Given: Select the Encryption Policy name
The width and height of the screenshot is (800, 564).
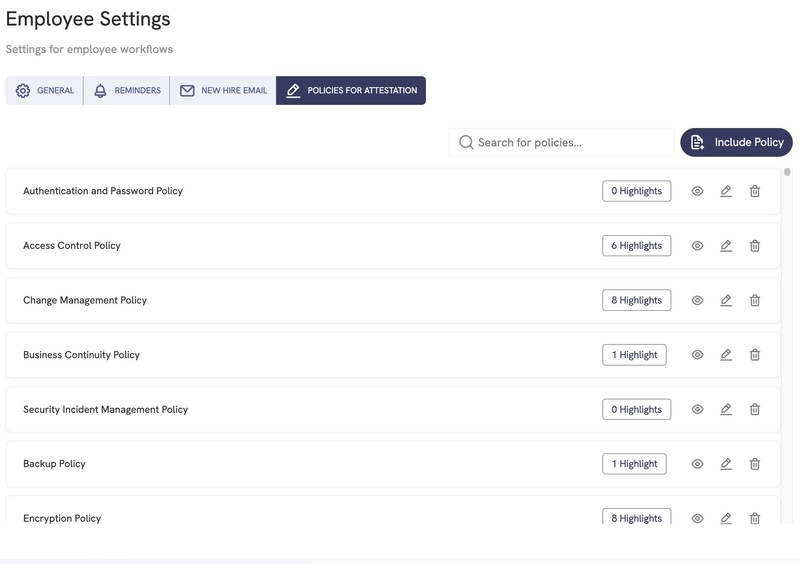Looking at the screenshot, I should (62, 519).
